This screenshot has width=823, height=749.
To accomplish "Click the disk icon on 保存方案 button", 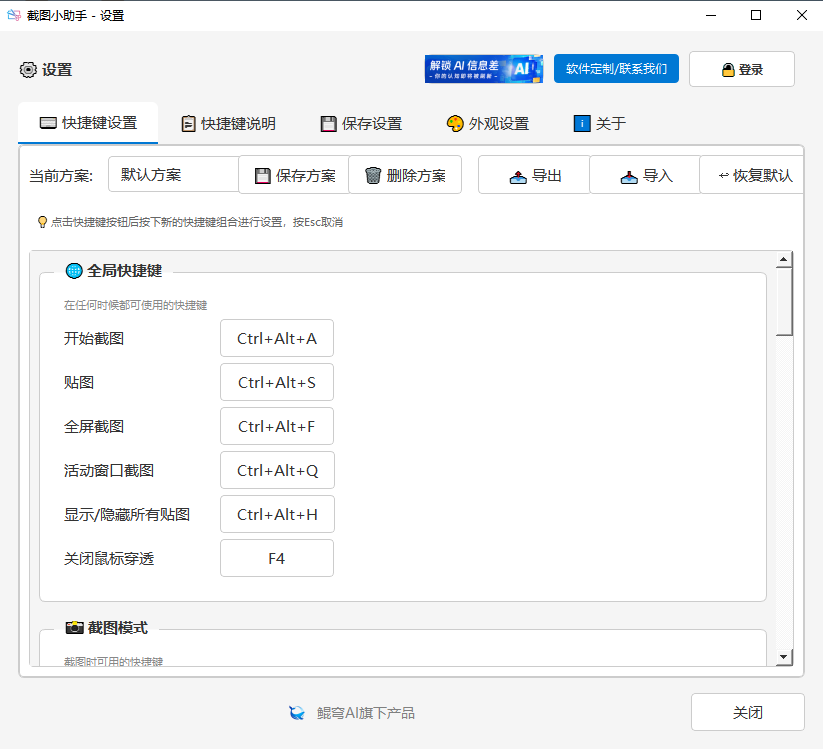I will pos(262,174).
